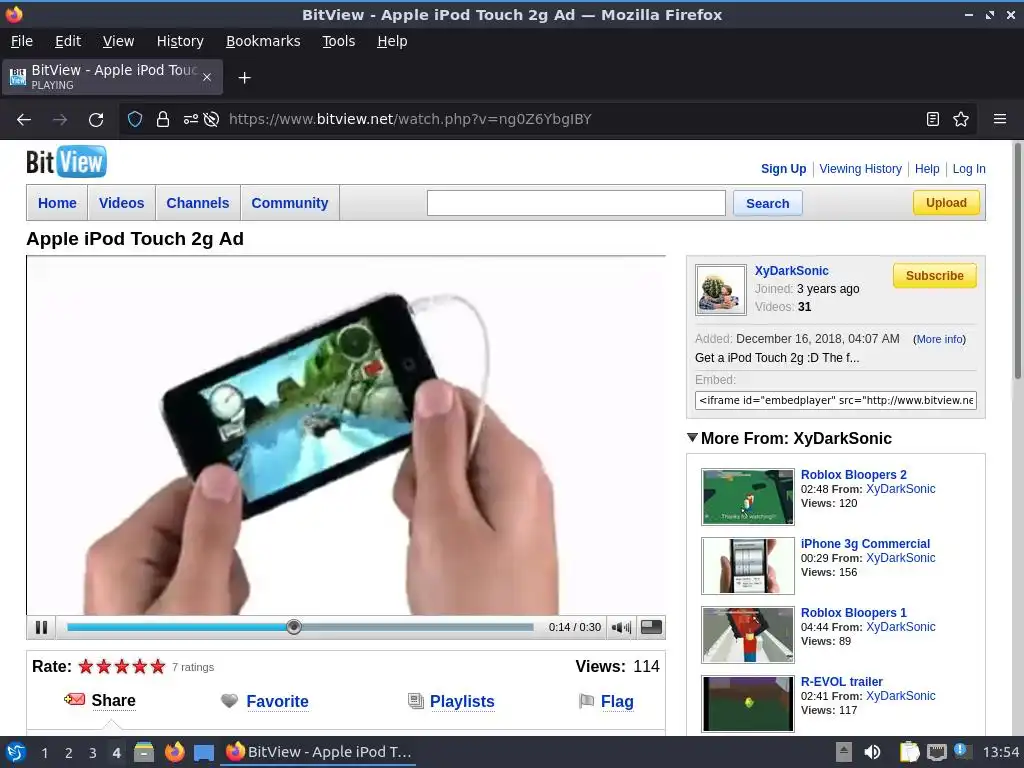The width and height of the screenshot is (1024, 768).
Task: Click the Flag icon
Action: click(x=586, y=701)
